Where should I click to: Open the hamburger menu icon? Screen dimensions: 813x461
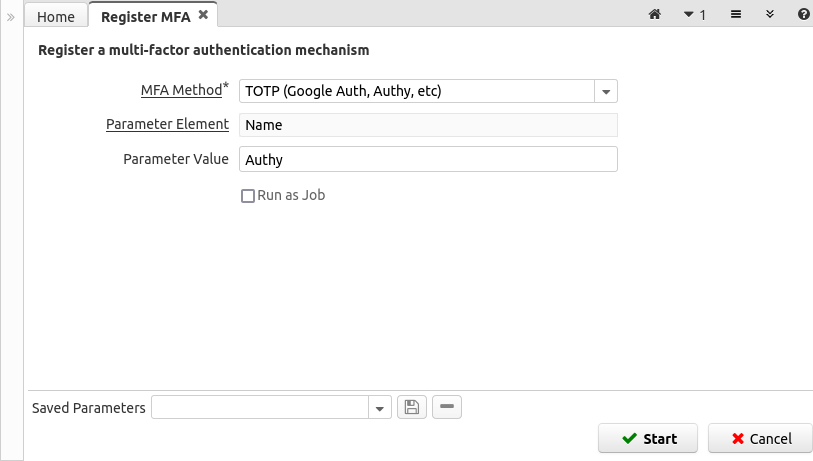point(735,15)
